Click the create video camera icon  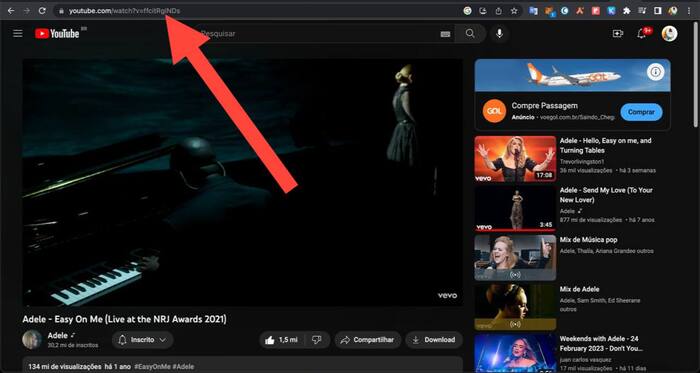pos(618,33)
